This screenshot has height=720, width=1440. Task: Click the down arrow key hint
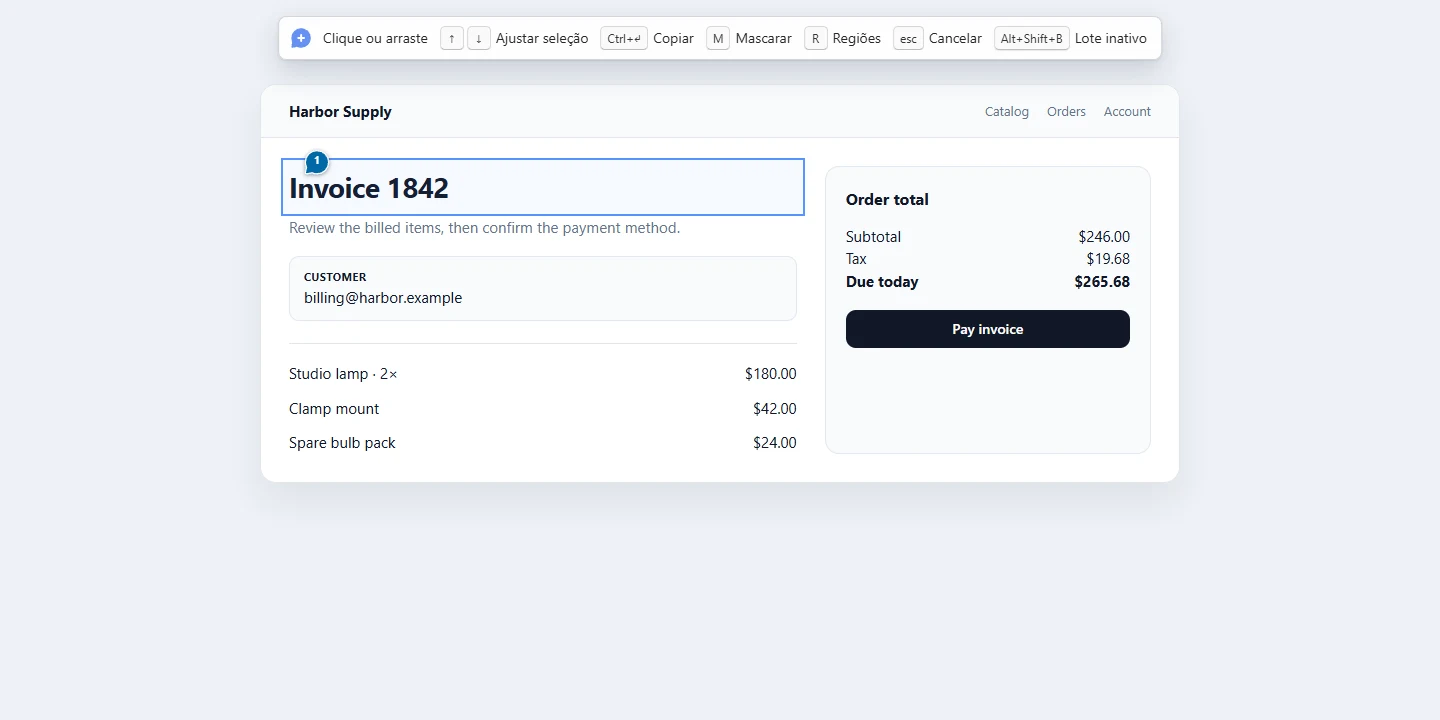[x=479, y=38]
